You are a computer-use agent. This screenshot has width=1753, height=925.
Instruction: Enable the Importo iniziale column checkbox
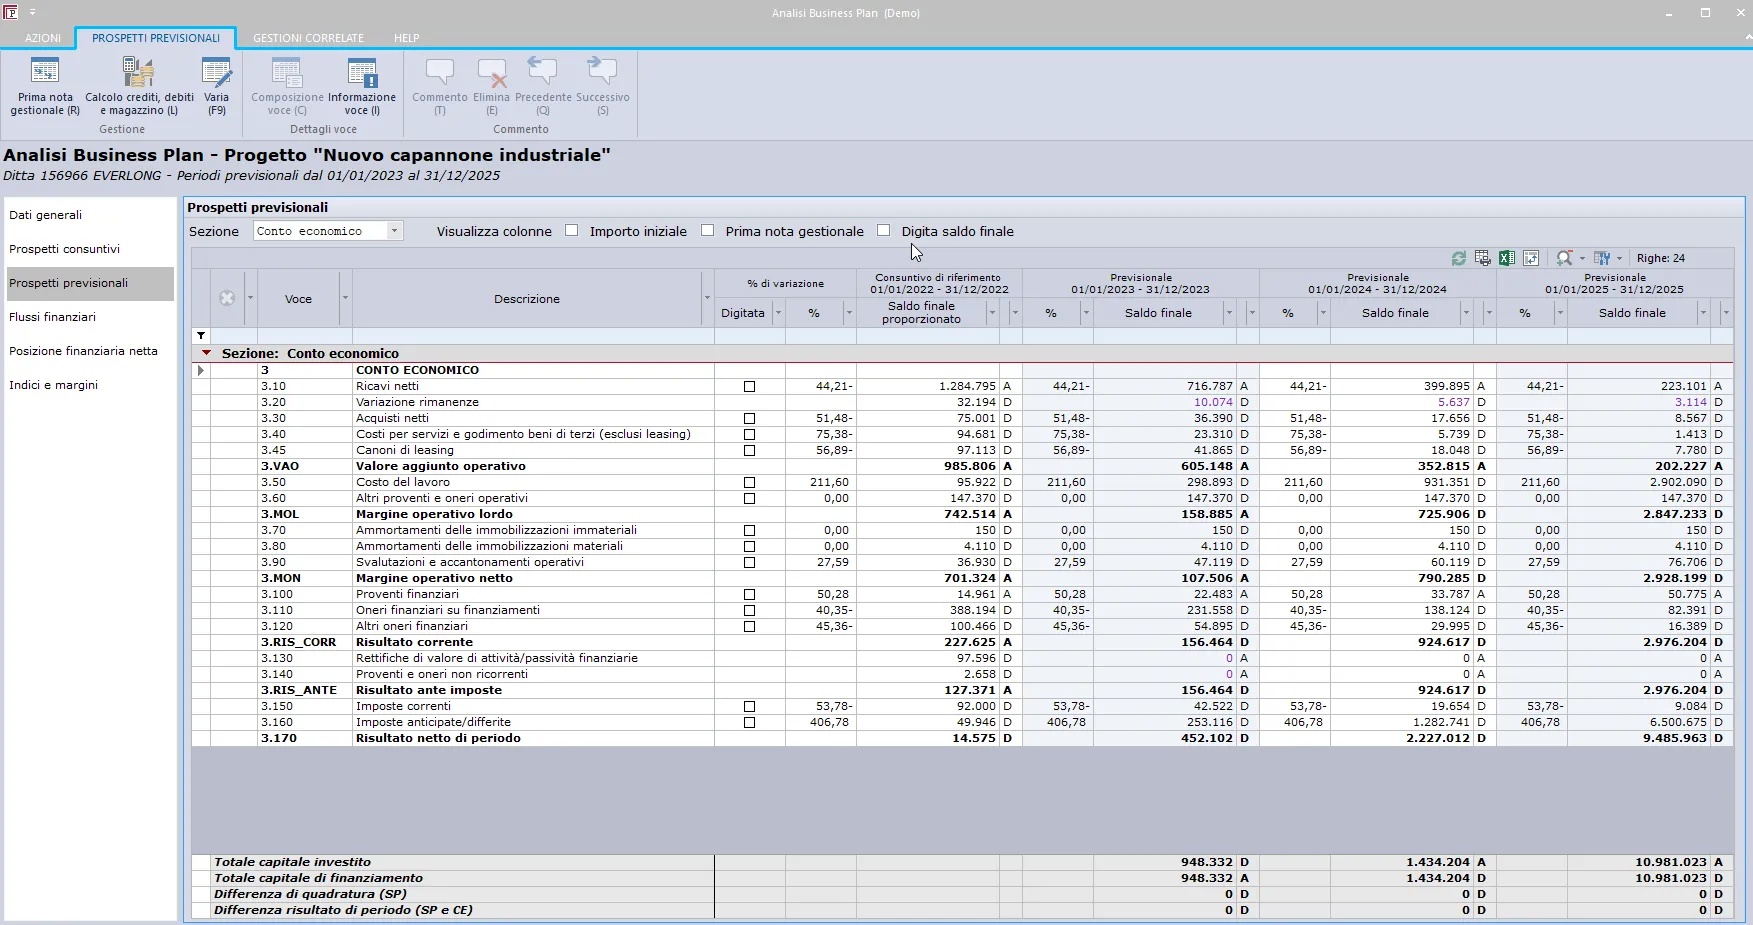pyautogui.click(x=572, y=230)
